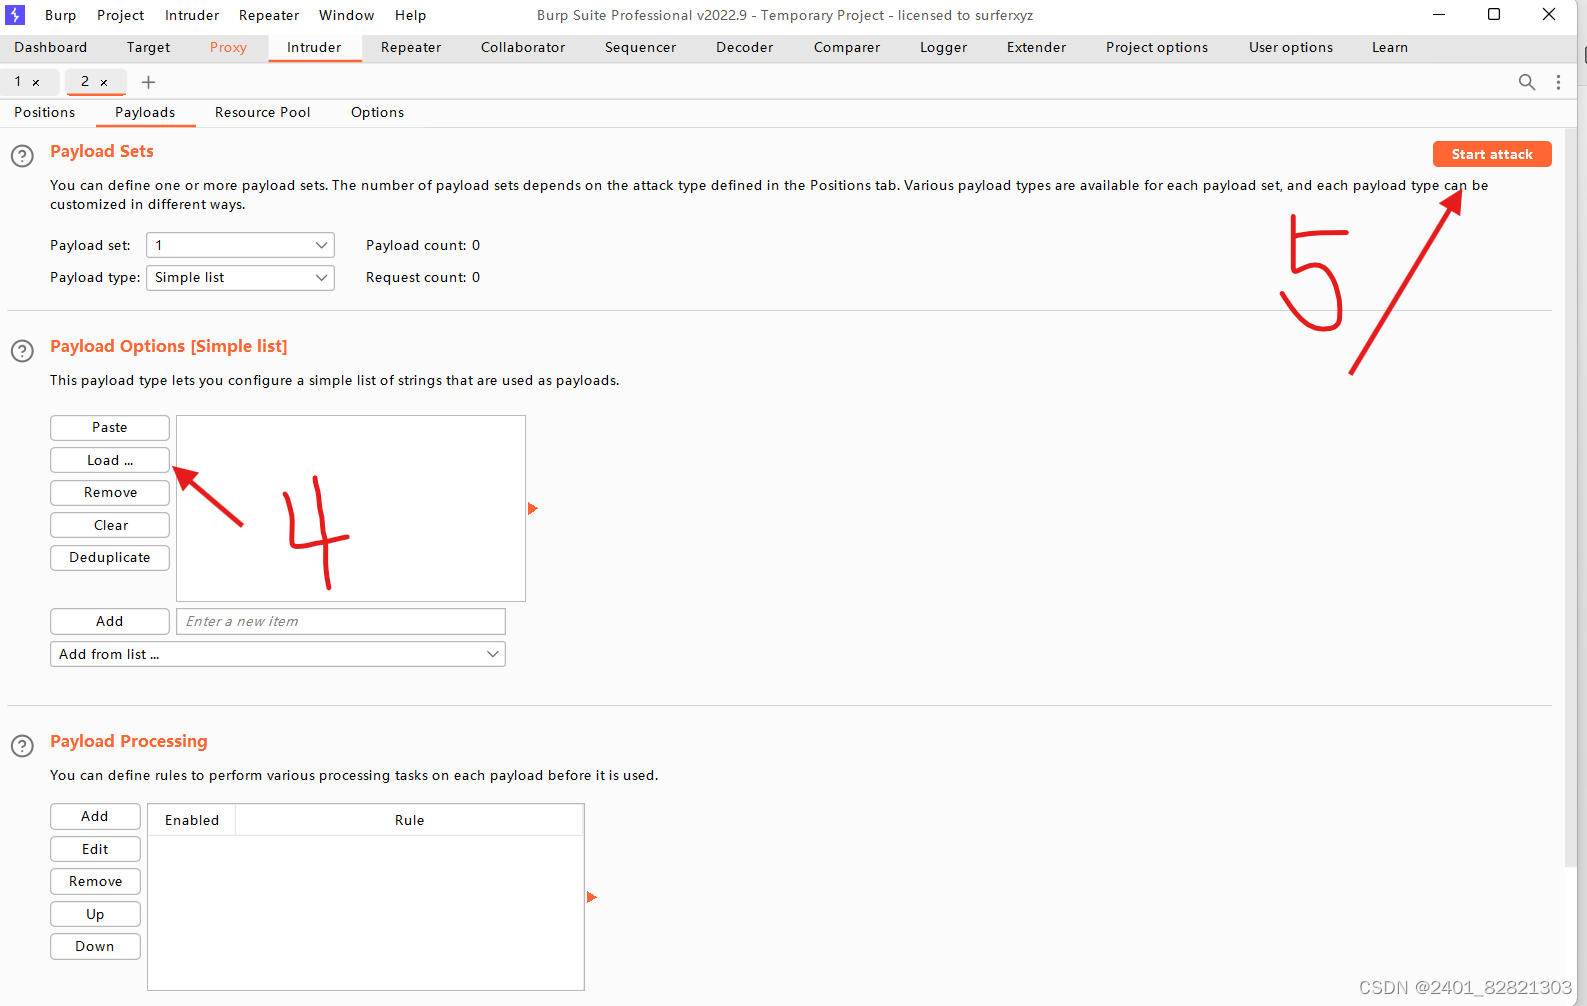Switch to the Repeater tool tab
1587x1006 pixels.
pos(411,47)
